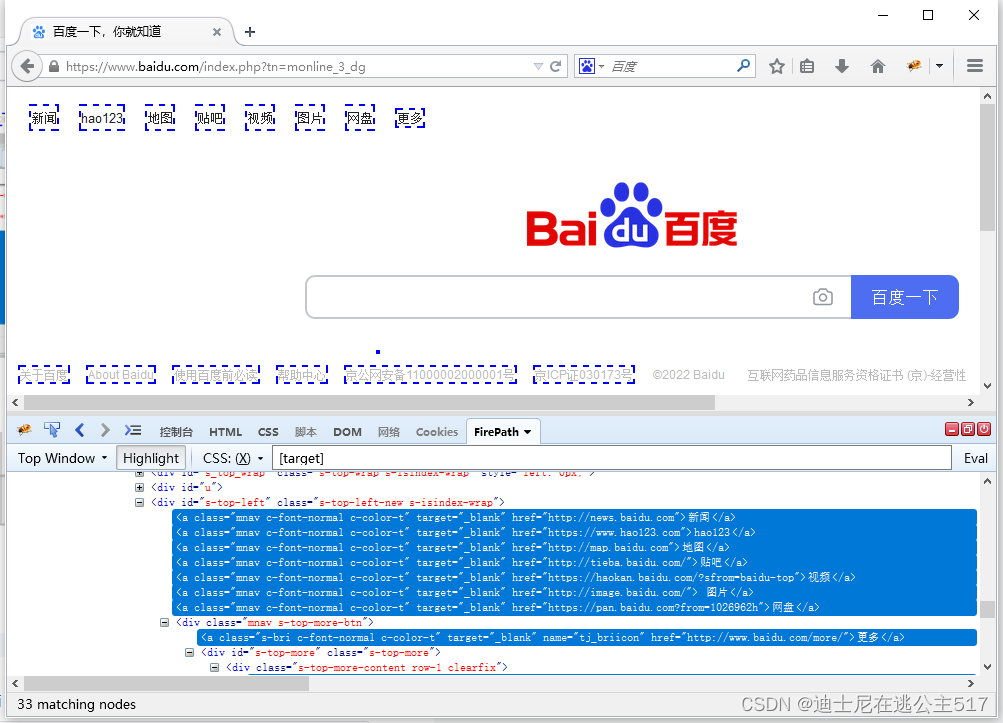
Task: Activate the inspect element pointer icon
Action: pos(52,430)
